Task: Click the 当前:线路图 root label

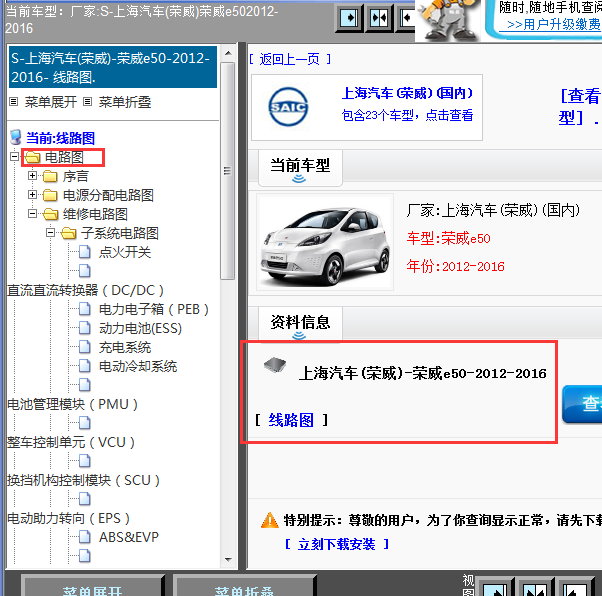Action: 60,138
